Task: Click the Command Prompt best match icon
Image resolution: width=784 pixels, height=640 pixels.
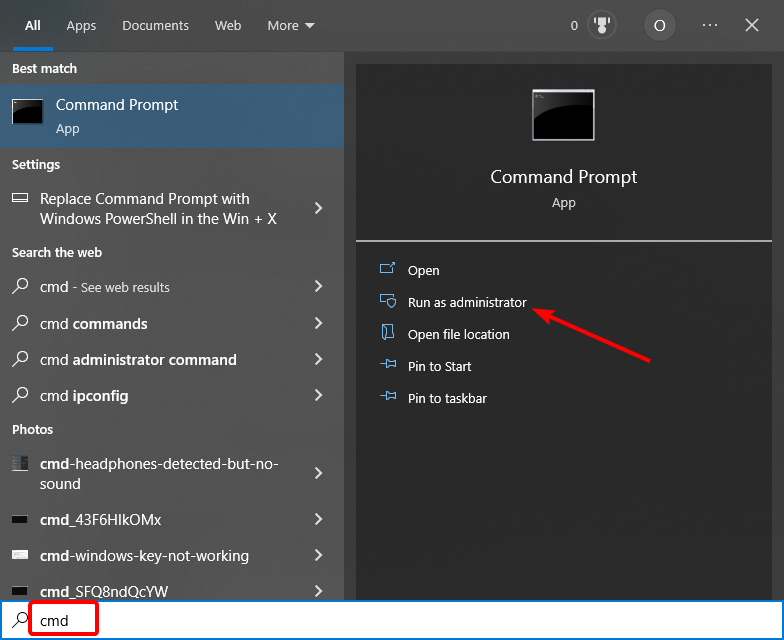Action: 27,112
